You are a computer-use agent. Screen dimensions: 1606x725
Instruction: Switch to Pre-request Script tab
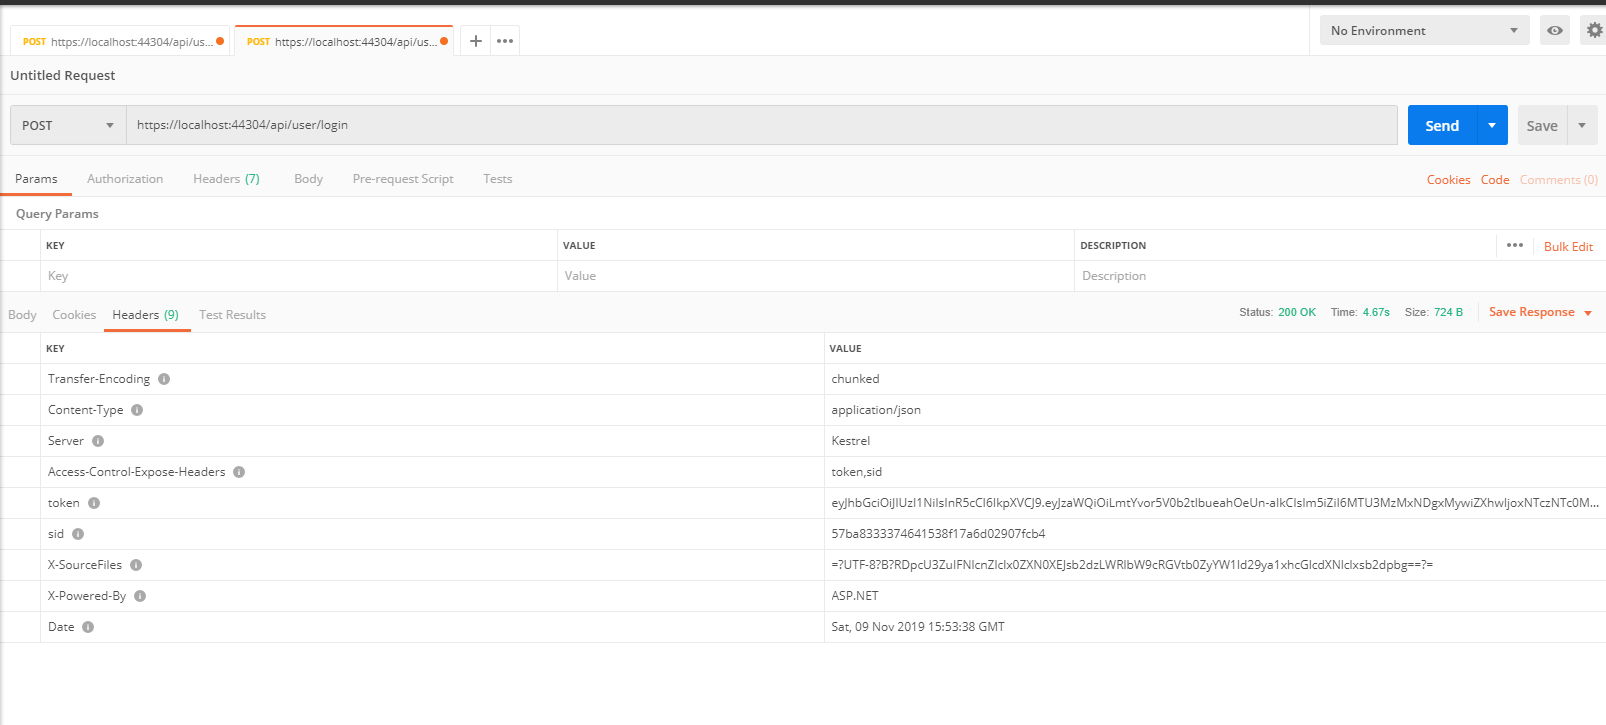coord(403,179)
